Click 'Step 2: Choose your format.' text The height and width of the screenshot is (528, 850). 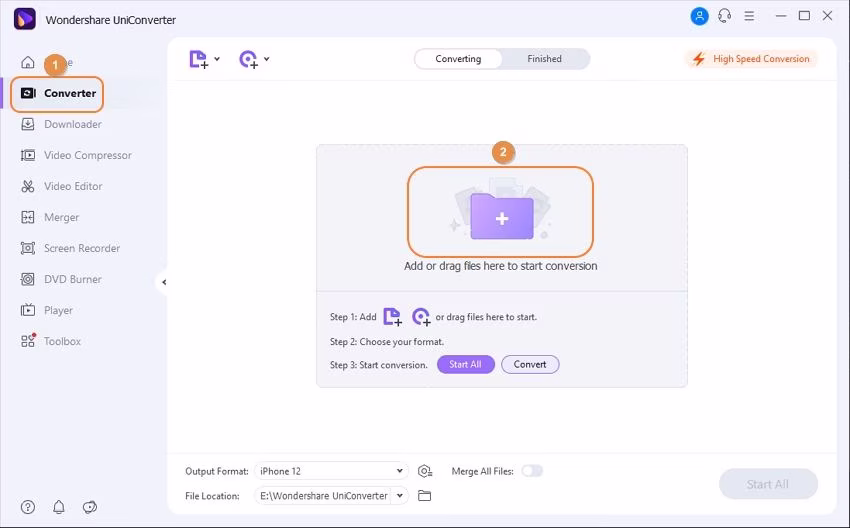[x=387, y=342]
